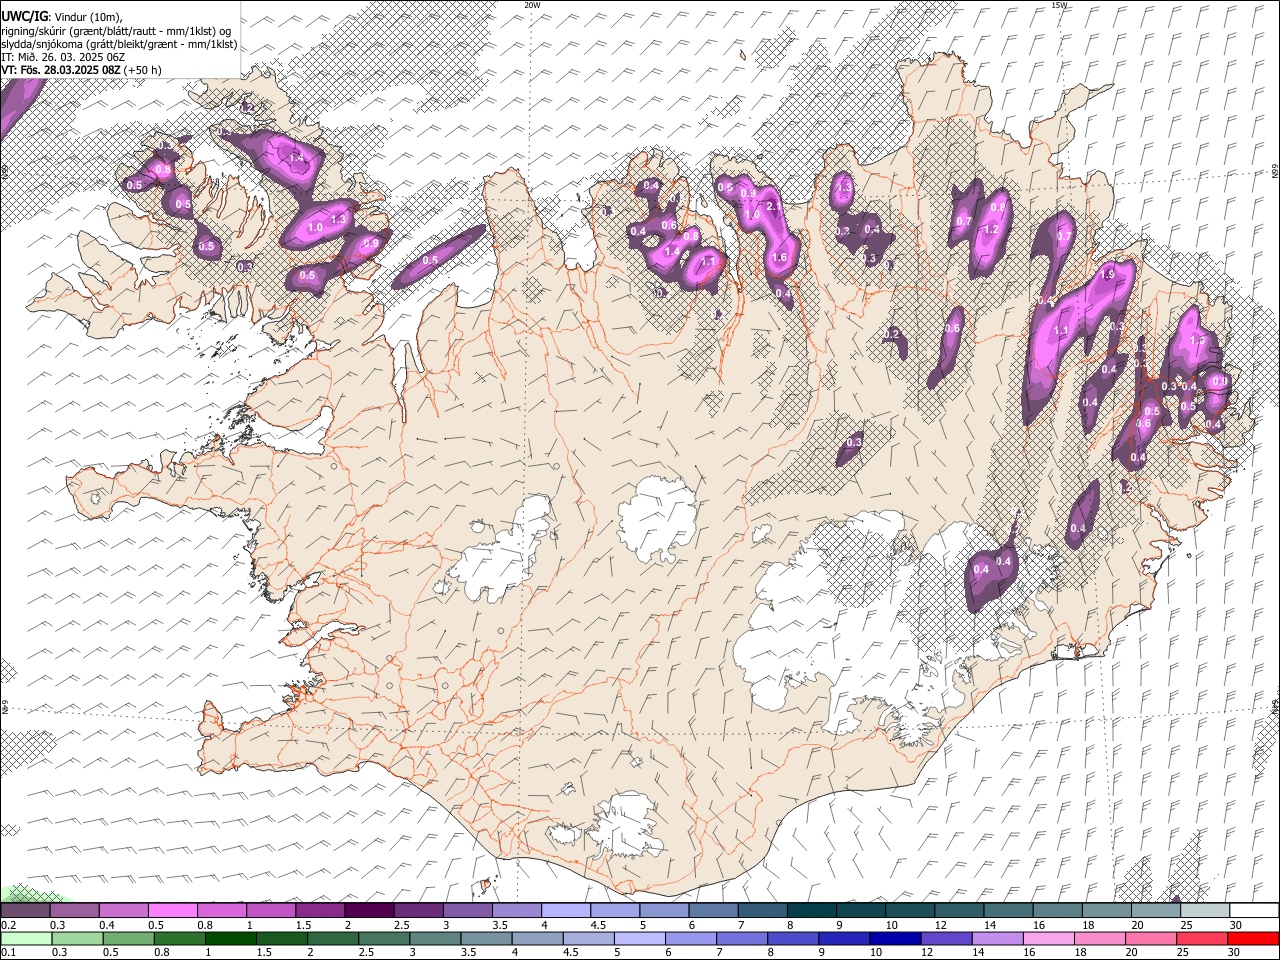Screen dimensions: 1280x960
Task: Click the 1.9 snowfall value in east Iceland
Action: click(x=1107, y=274)
